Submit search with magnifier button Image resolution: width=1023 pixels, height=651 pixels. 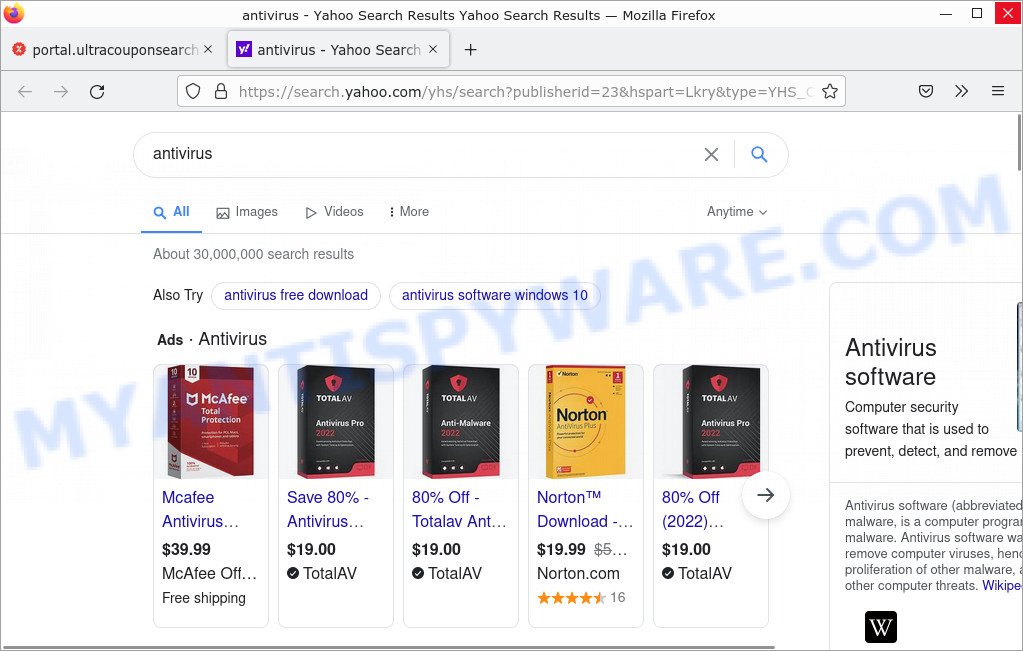[x=759, y=155]
